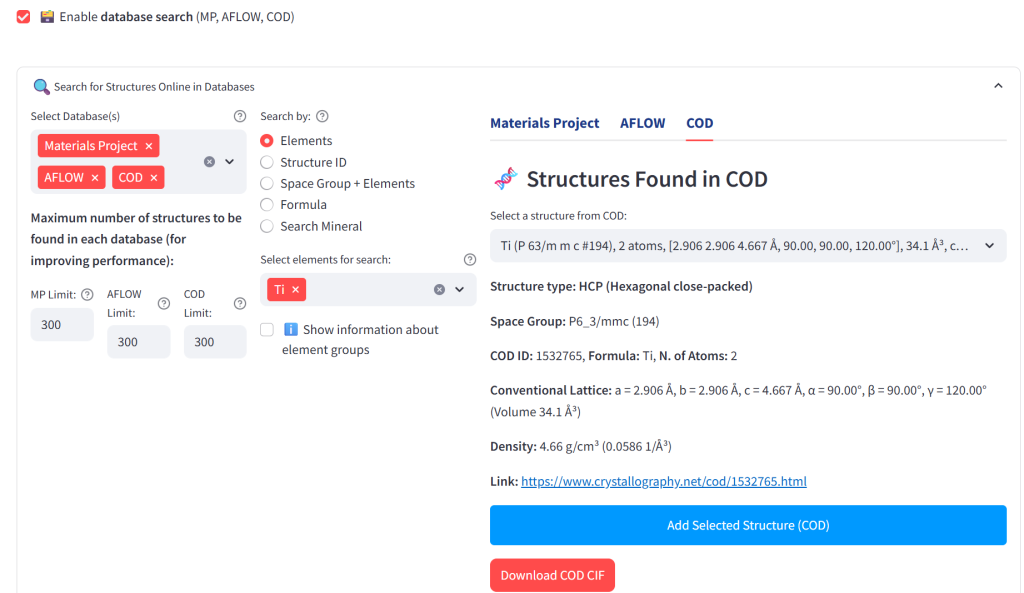Image resolution: width=1024 pixels, height=593 pixels.
Task: Clear all selected databases
Action: click(x=209, y=161)
